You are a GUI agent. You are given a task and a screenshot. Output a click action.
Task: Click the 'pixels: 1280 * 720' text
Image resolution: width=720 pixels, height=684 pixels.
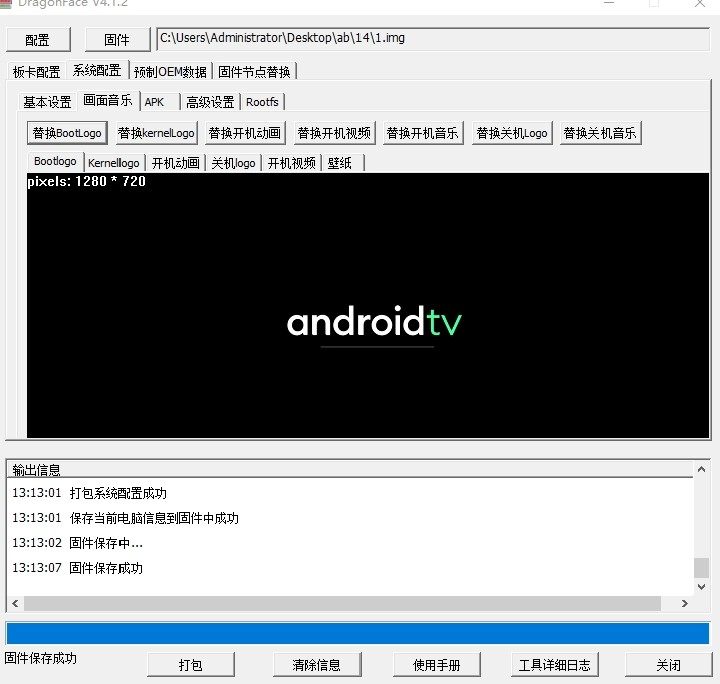[x=86, y=181]
